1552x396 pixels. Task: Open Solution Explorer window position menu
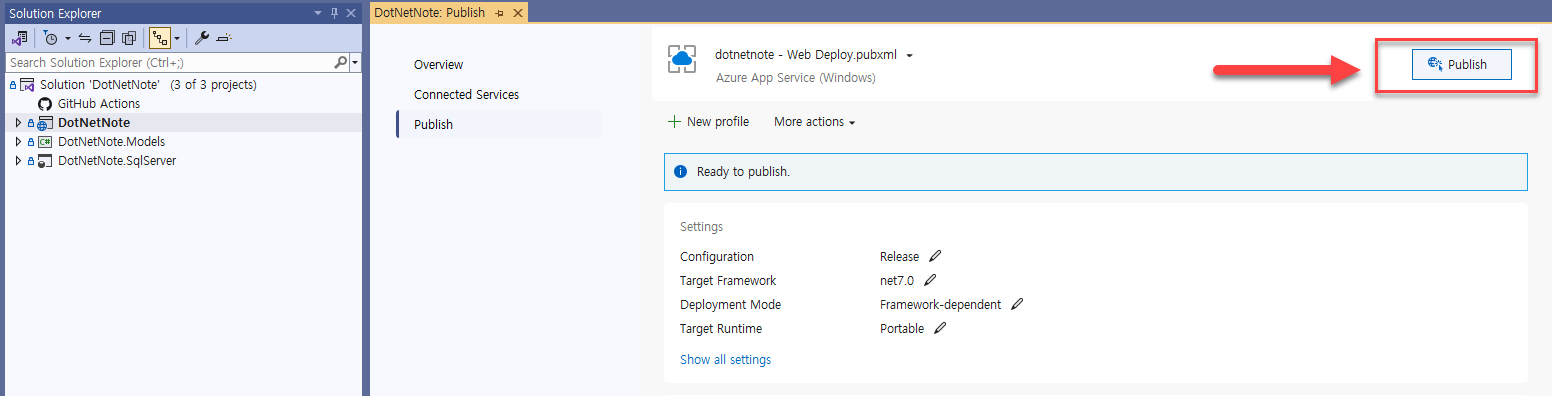(318, 13)
